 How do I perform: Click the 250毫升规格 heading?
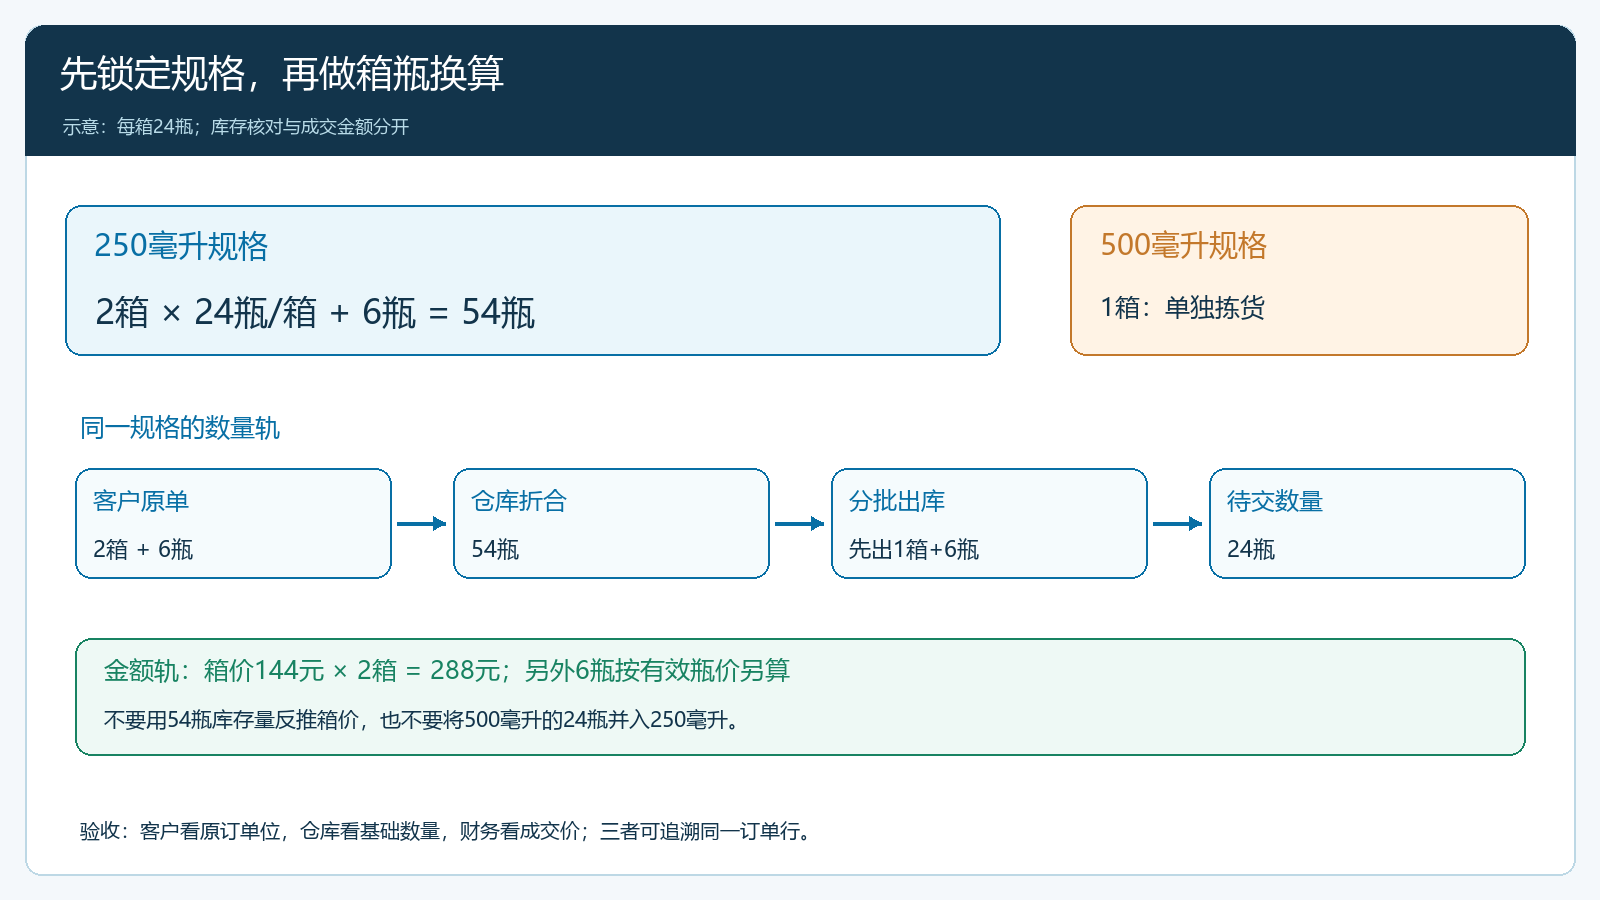[181, 246]
